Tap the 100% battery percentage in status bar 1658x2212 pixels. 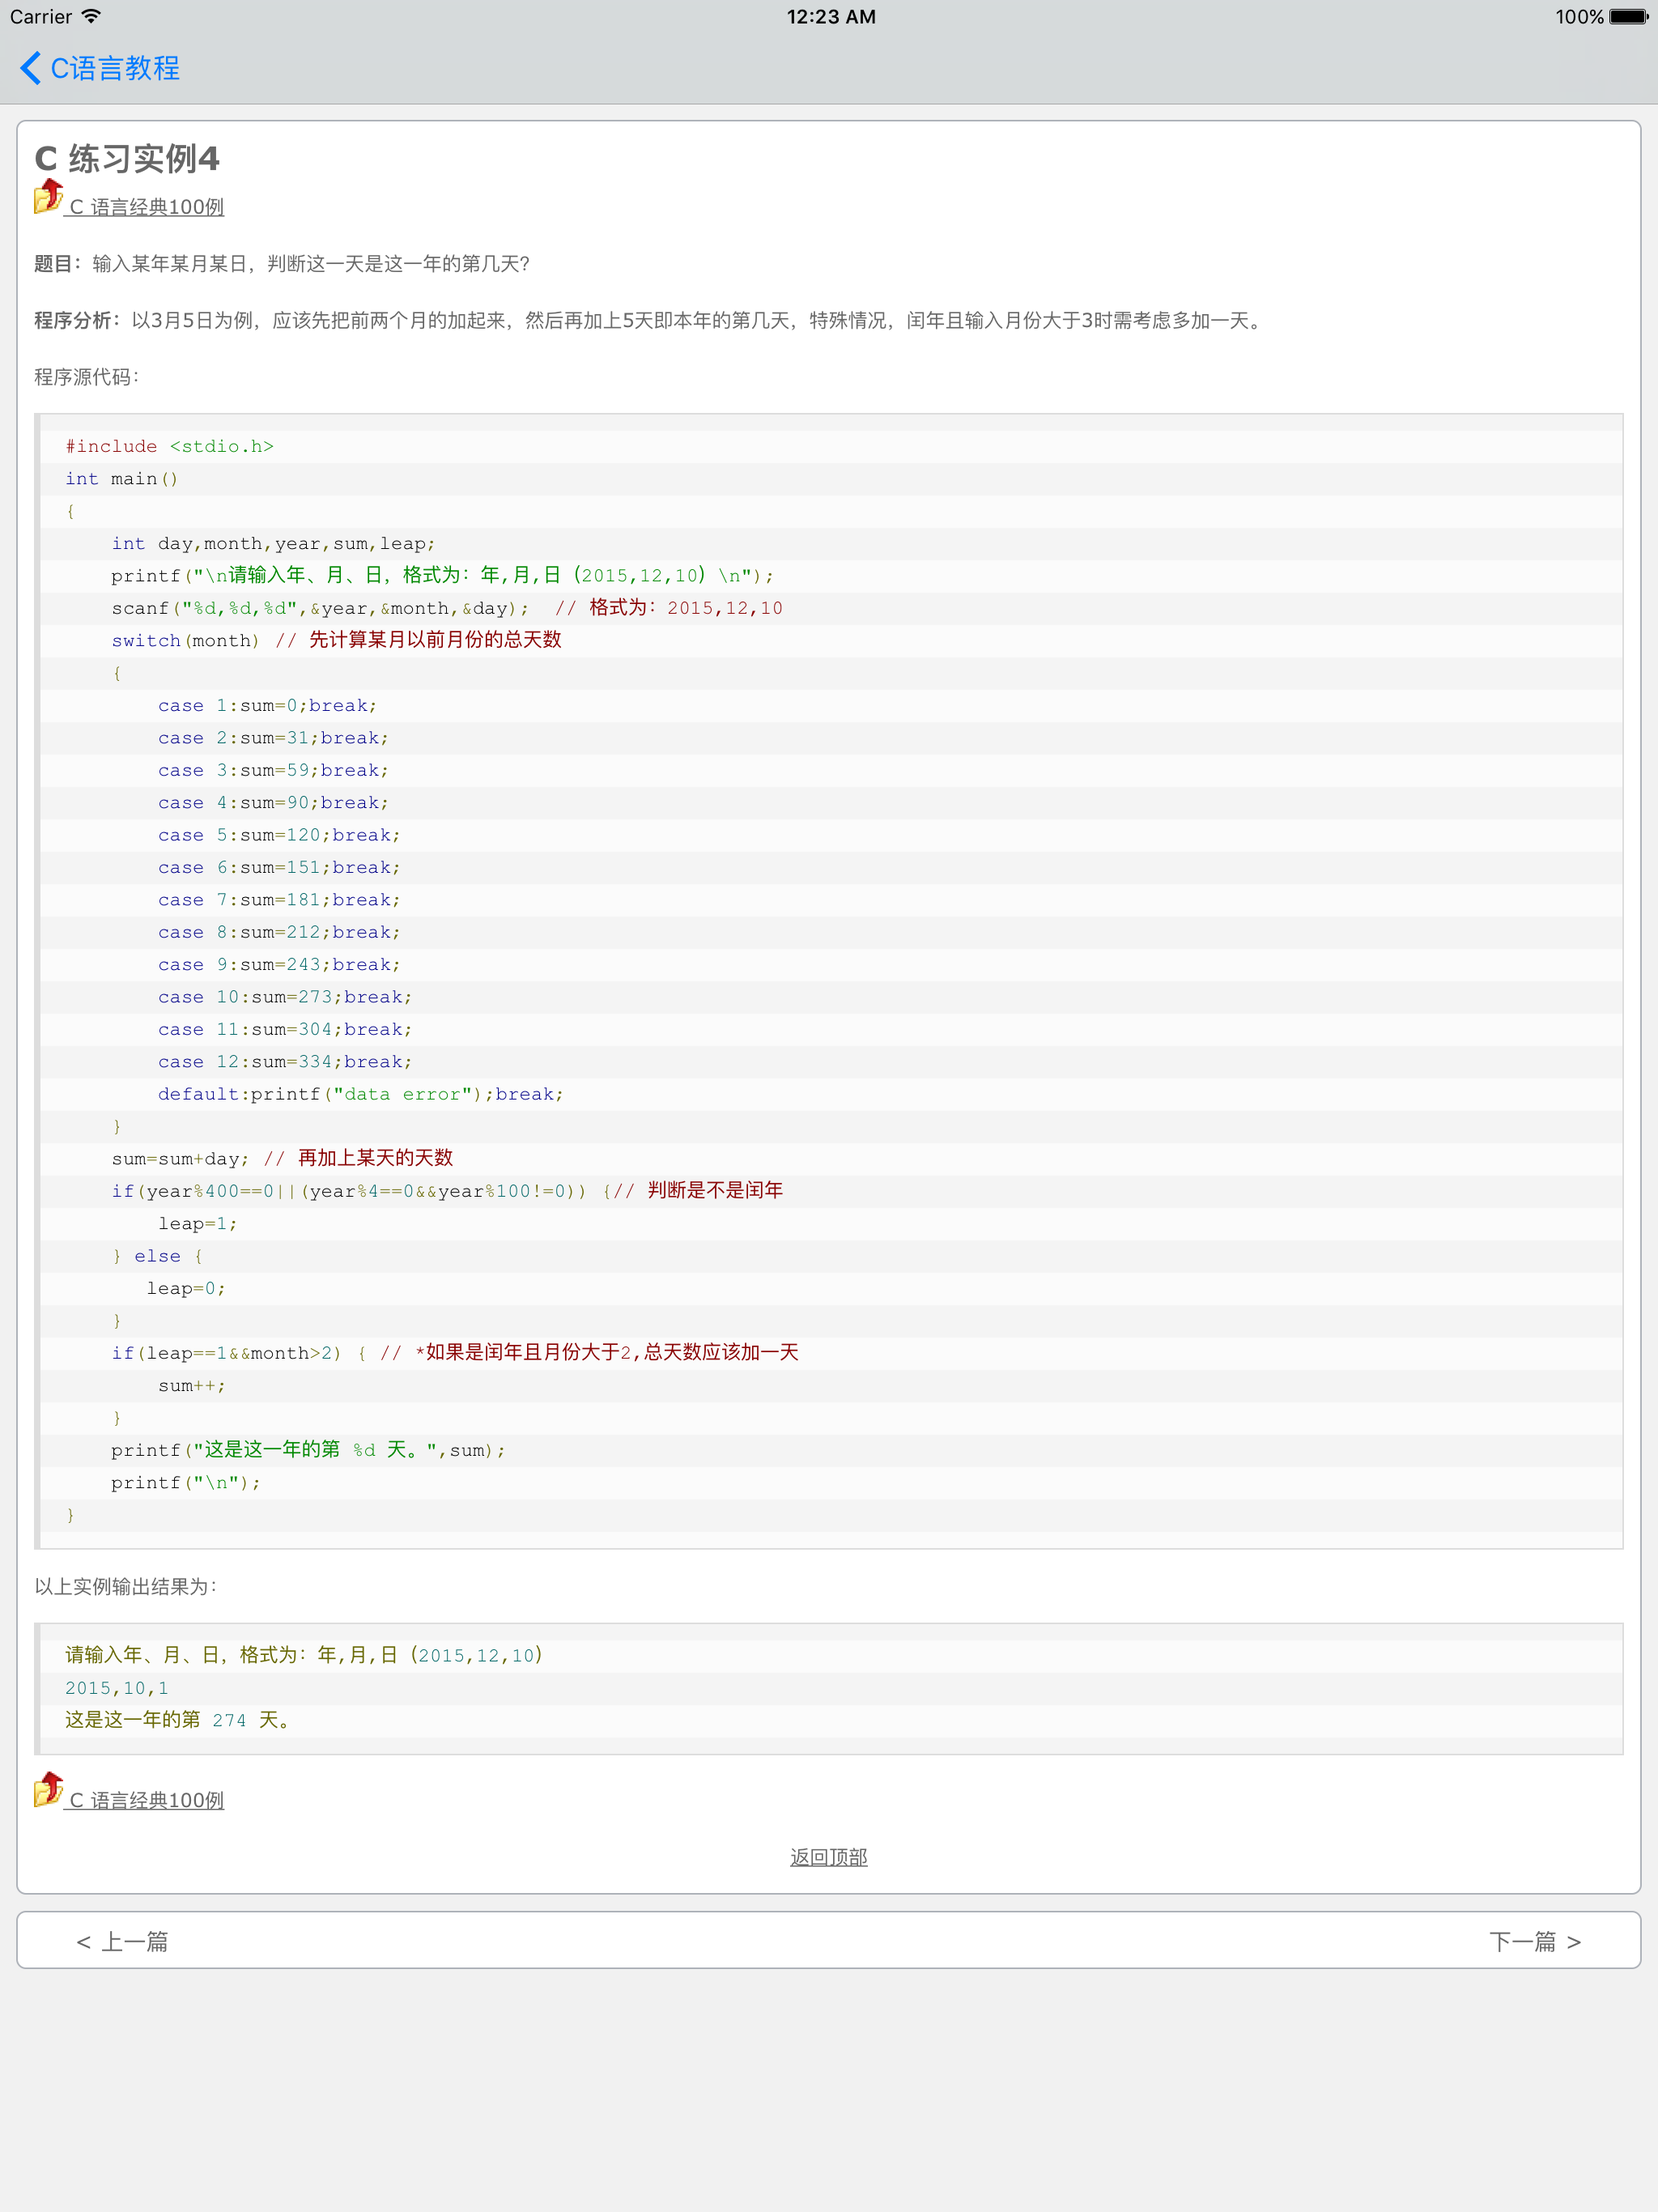pos(1579,17)
